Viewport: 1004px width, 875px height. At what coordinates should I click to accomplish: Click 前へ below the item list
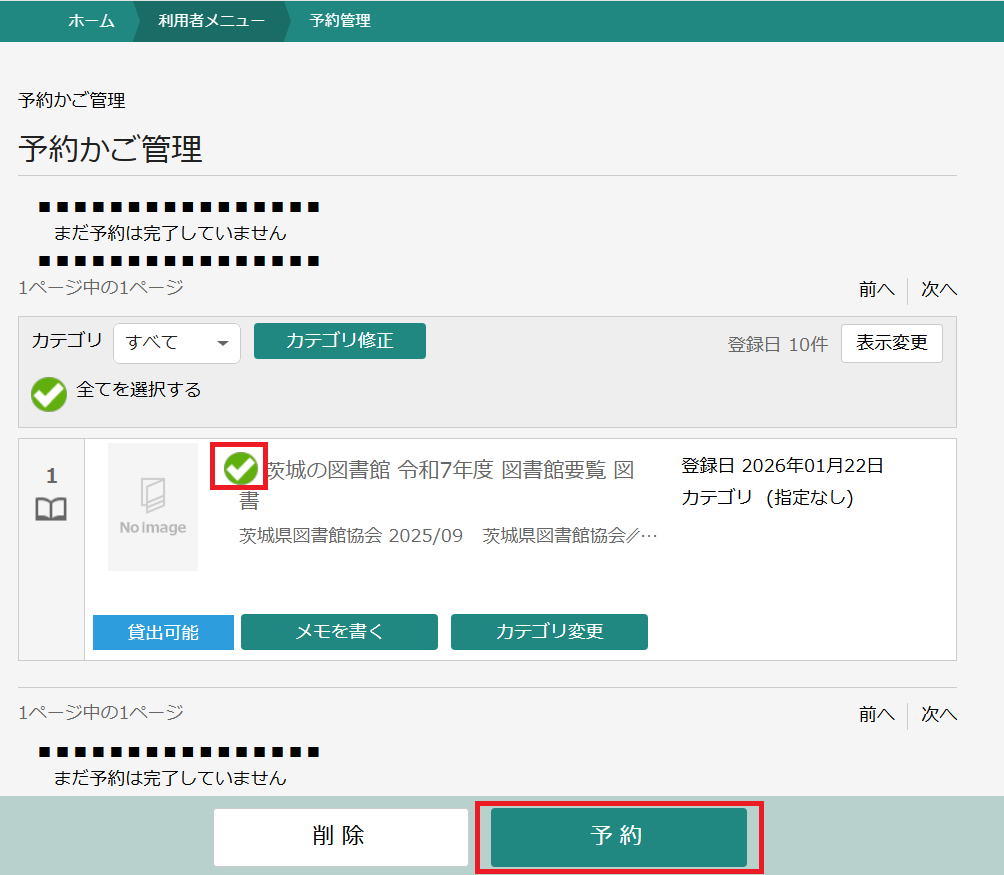coord(876,714)
